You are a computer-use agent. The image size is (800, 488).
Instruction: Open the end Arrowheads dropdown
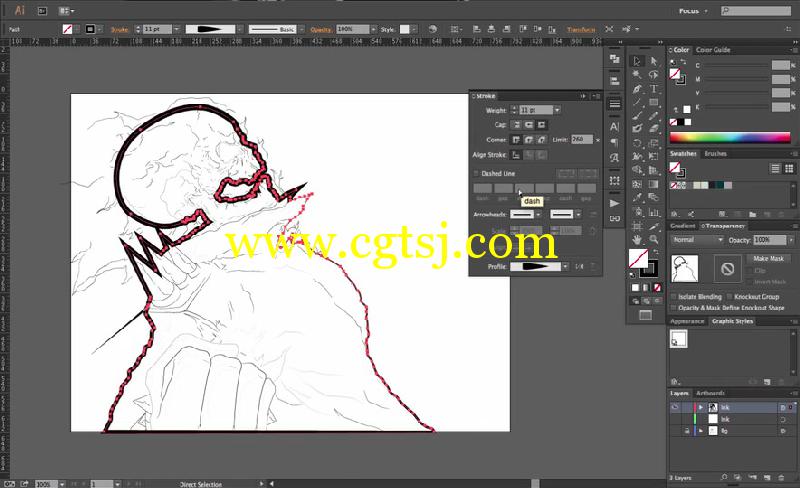tap(578, 214)
